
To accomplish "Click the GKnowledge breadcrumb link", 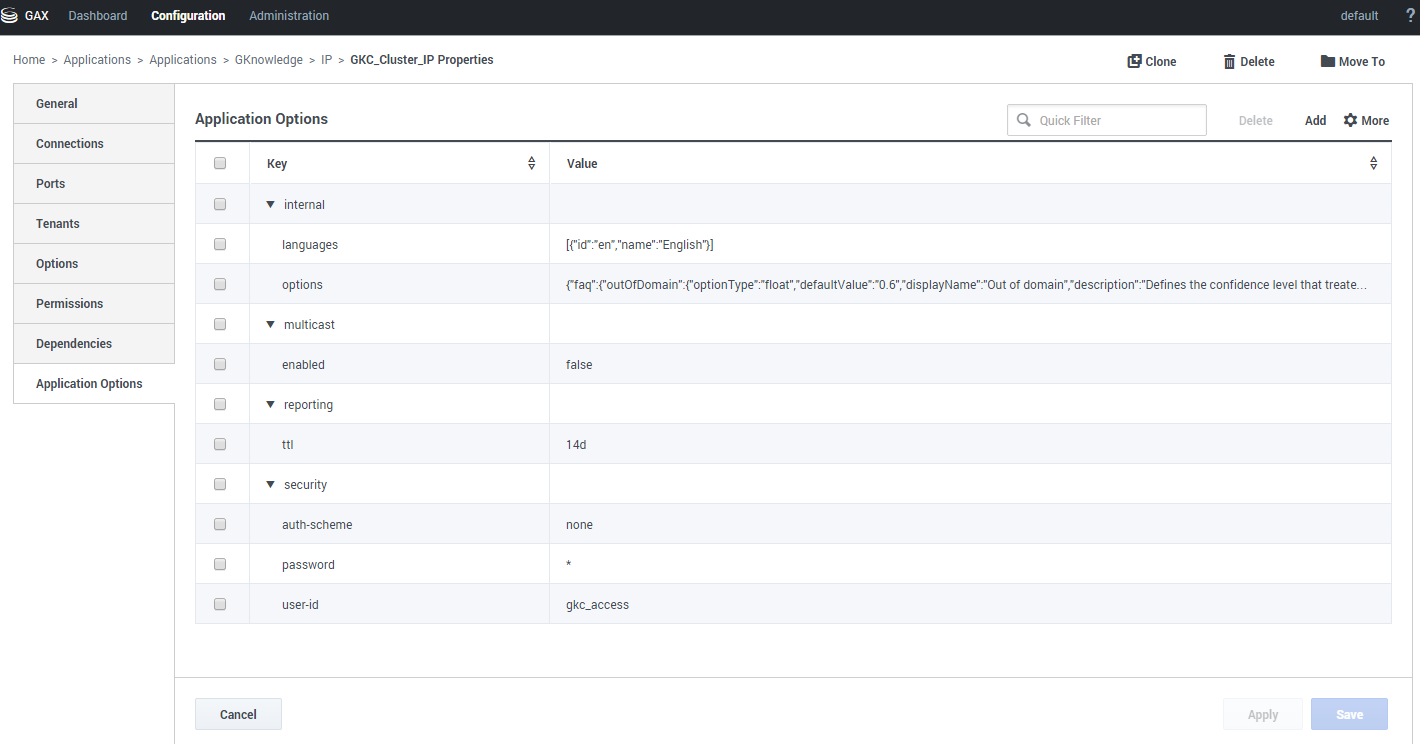I will pos(268,60).
